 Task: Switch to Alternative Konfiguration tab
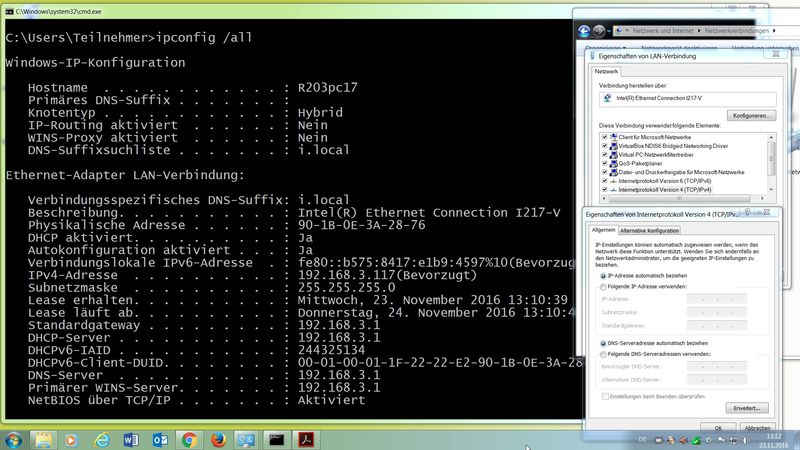[x=649, y=231]
